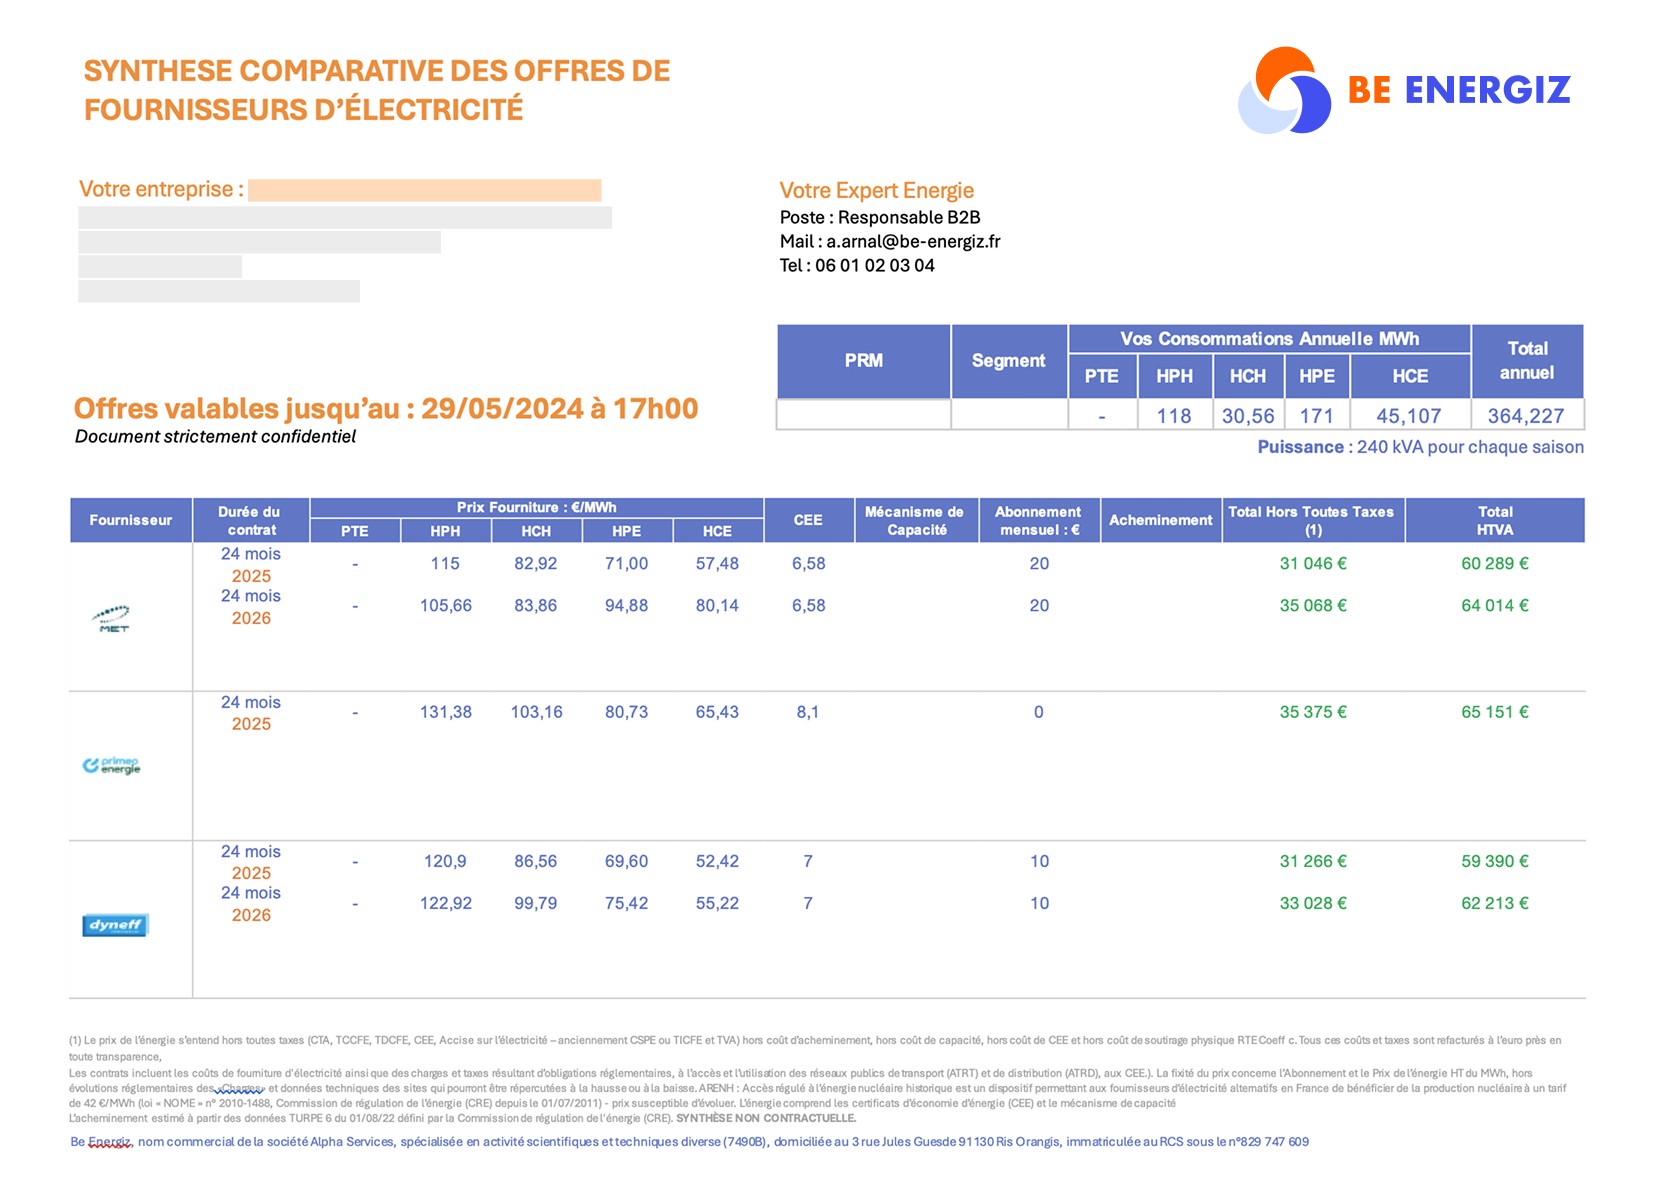Select MET 2026 HTVA total 64 014 €

1495,606
